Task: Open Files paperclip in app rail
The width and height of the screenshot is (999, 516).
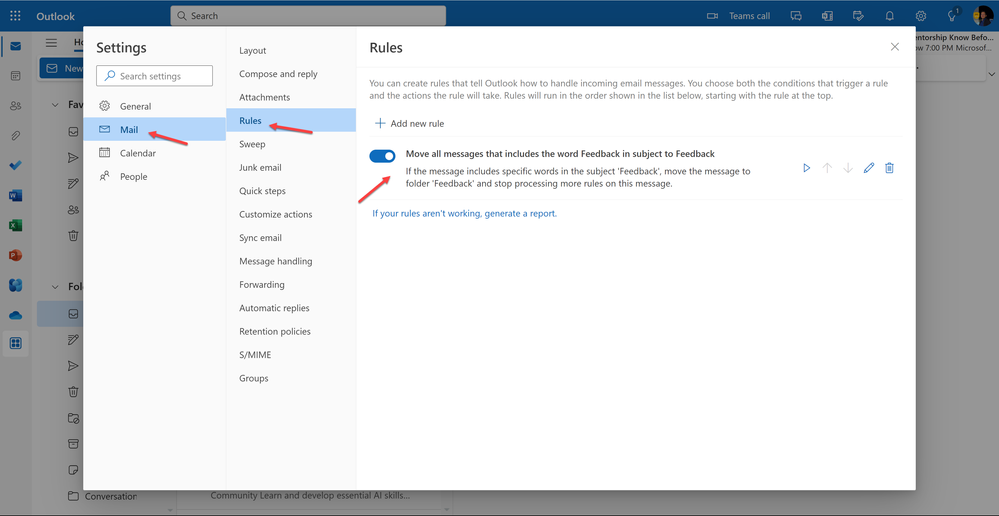Action: tap(15, 136)
